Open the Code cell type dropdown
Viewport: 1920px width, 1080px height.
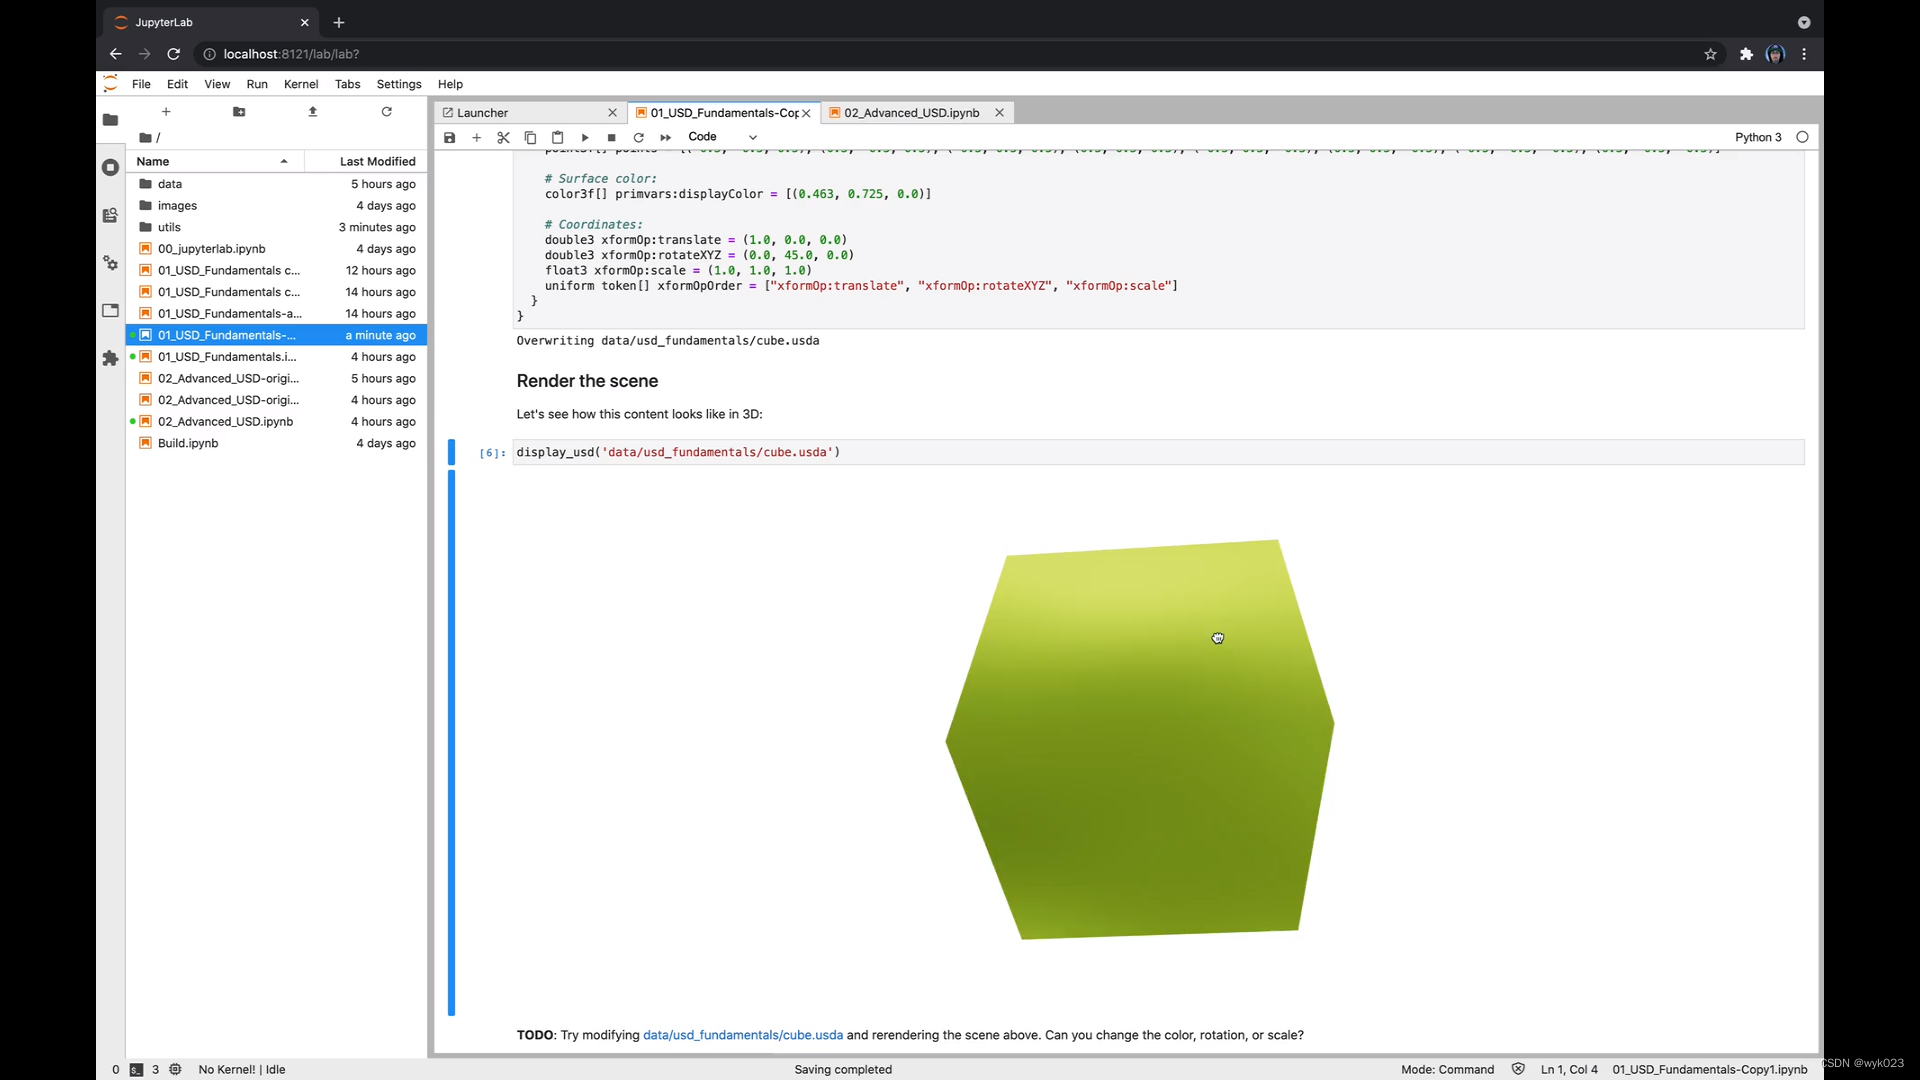pos(722,137)
